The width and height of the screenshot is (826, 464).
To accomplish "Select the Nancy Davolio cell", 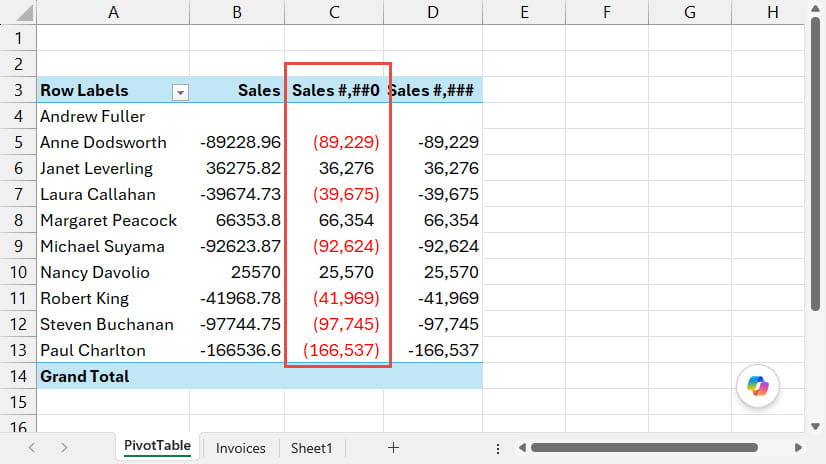I will [113, 272].
